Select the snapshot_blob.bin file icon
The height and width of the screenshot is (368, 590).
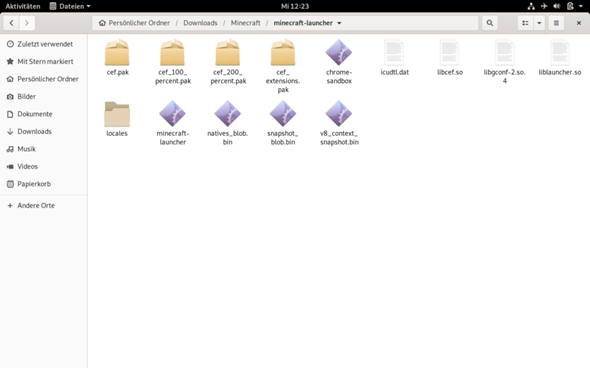coord(283,114)
